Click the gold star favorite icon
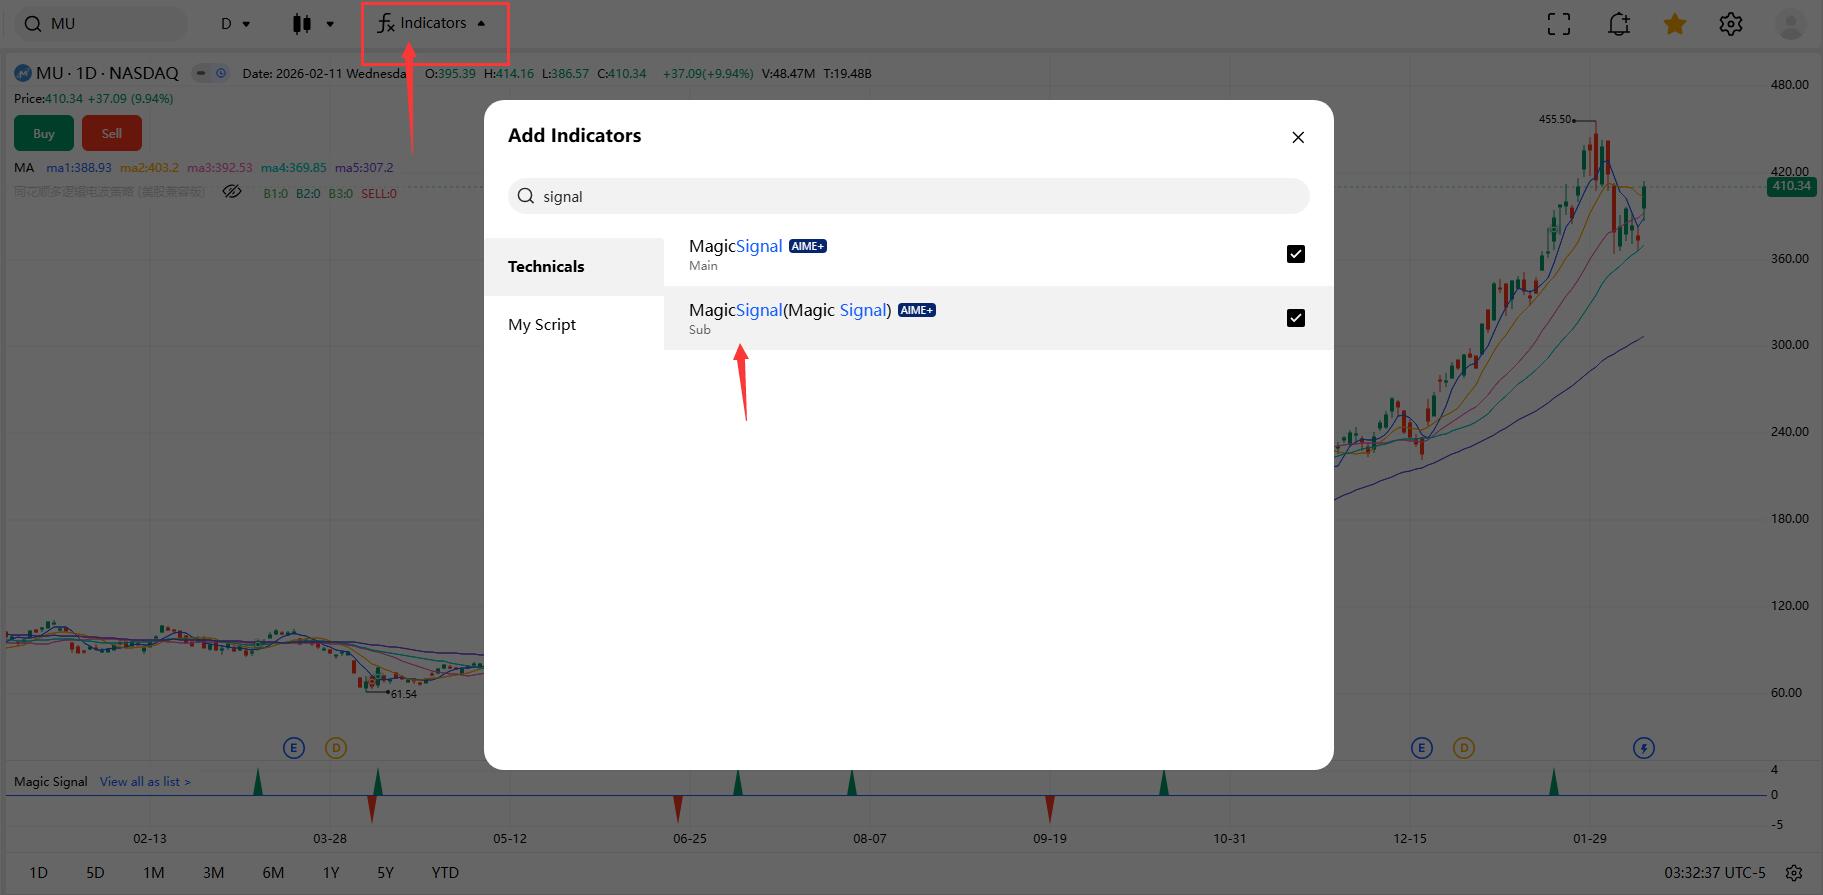 (x=1675, y=24)
